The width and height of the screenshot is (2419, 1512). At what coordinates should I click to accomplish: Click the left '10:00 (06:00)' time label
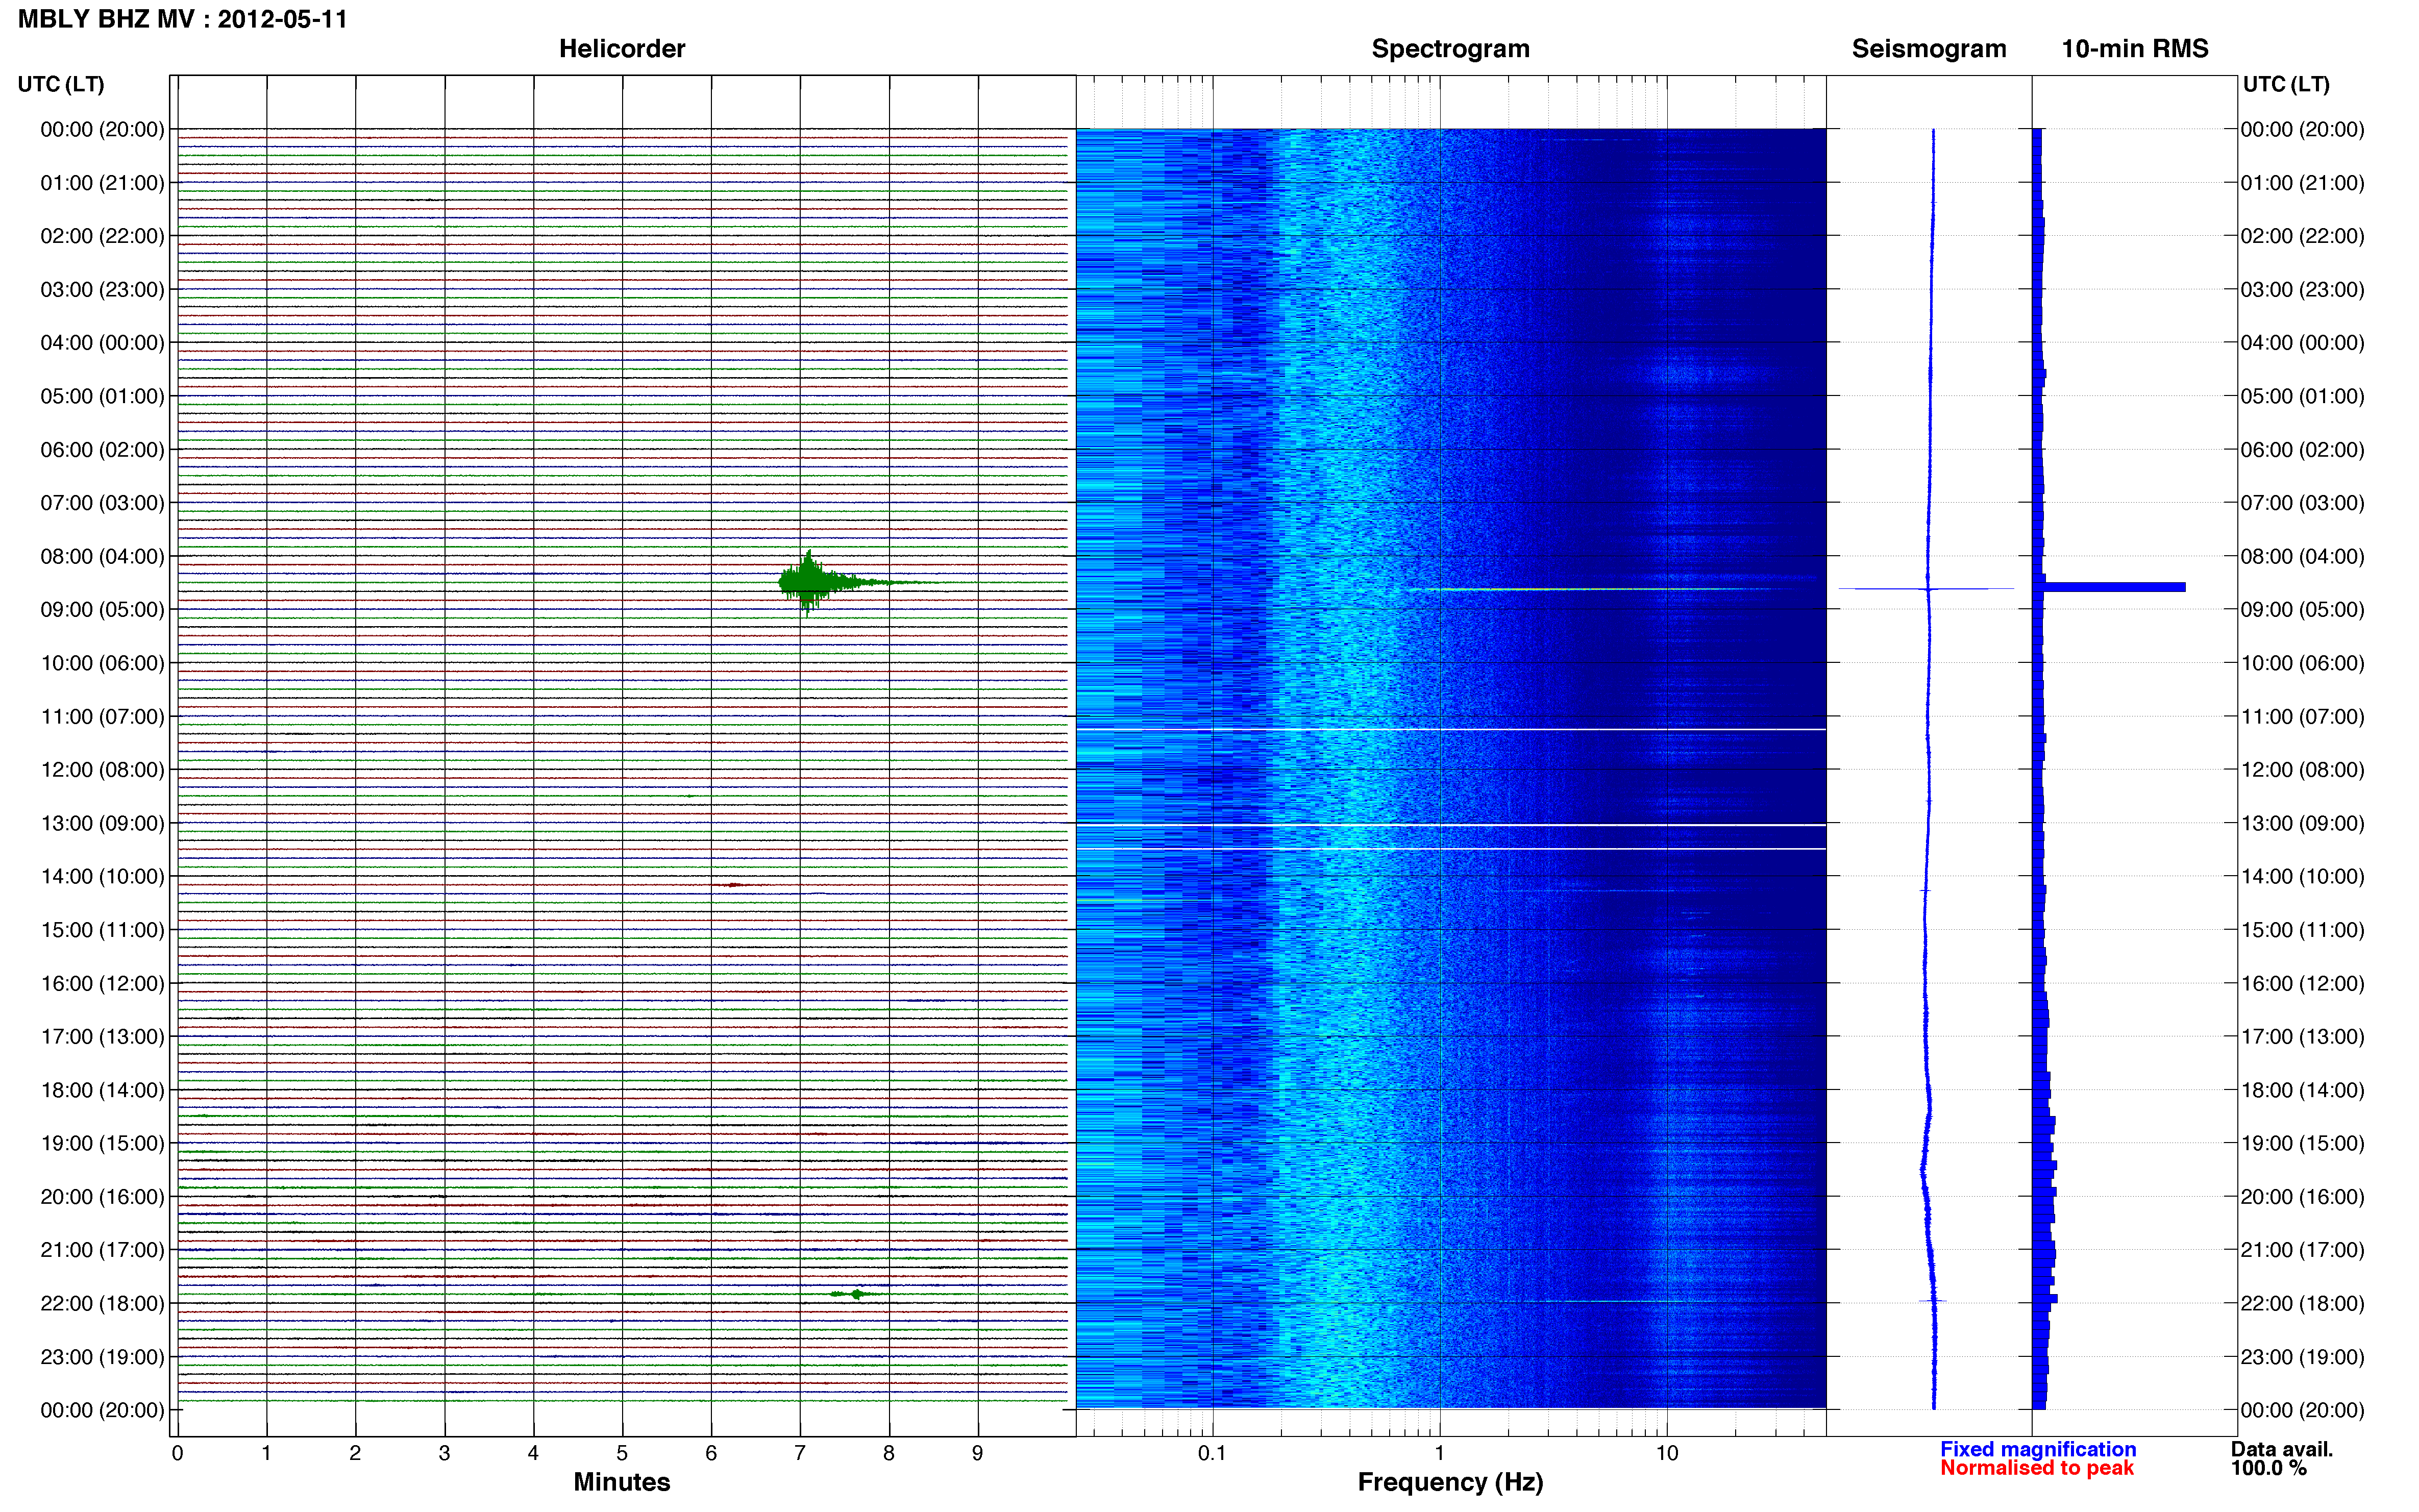(102, 663)
